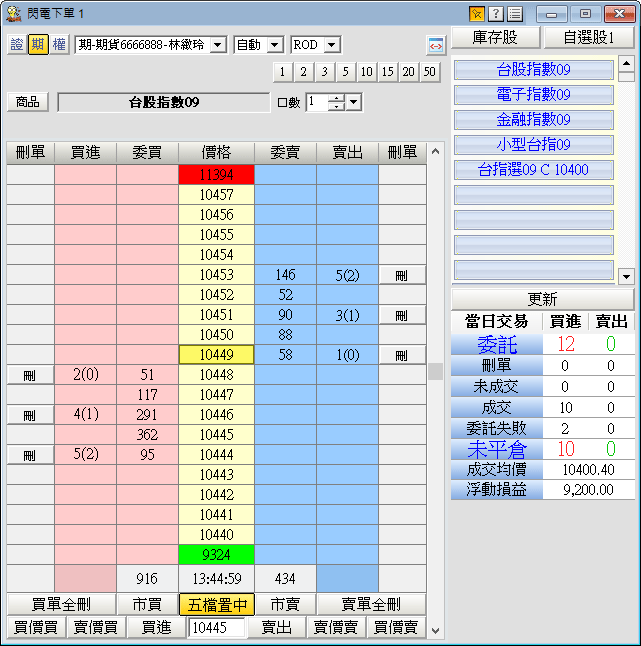
Task: Click the 更新 refresh button
Action: tap(542, 300)
